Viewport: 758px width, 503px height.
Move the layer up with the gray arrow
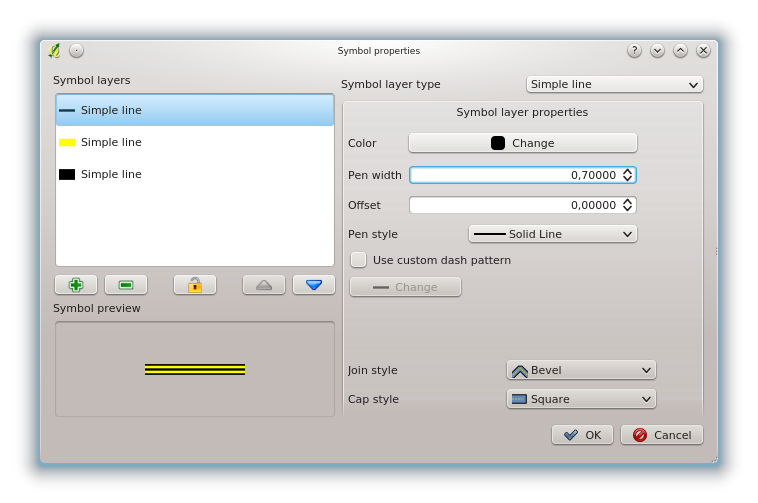(x=264, y=285)
